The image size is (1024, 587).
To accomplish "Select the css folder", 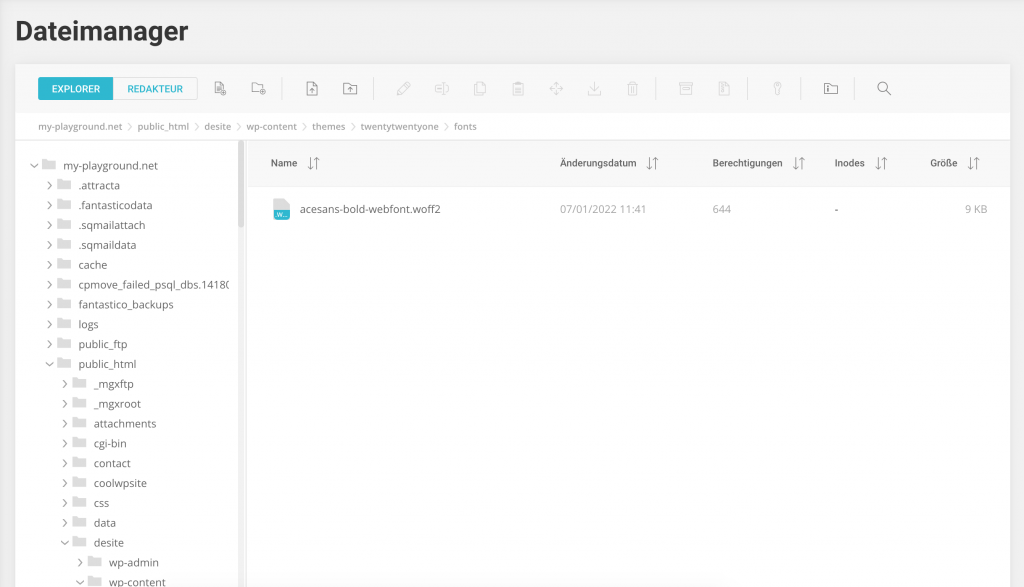I will coord(101,503).
